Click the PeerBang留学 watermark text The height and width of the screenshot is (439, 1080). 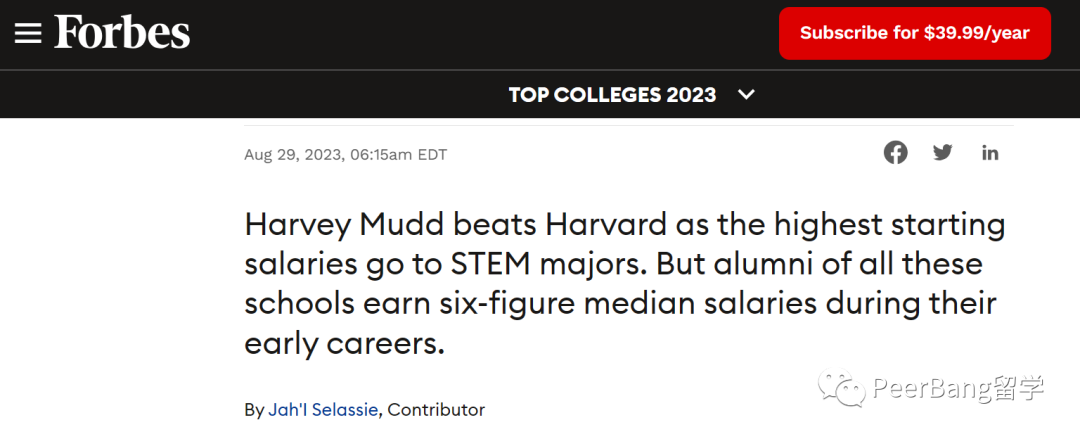coord(958,389)
